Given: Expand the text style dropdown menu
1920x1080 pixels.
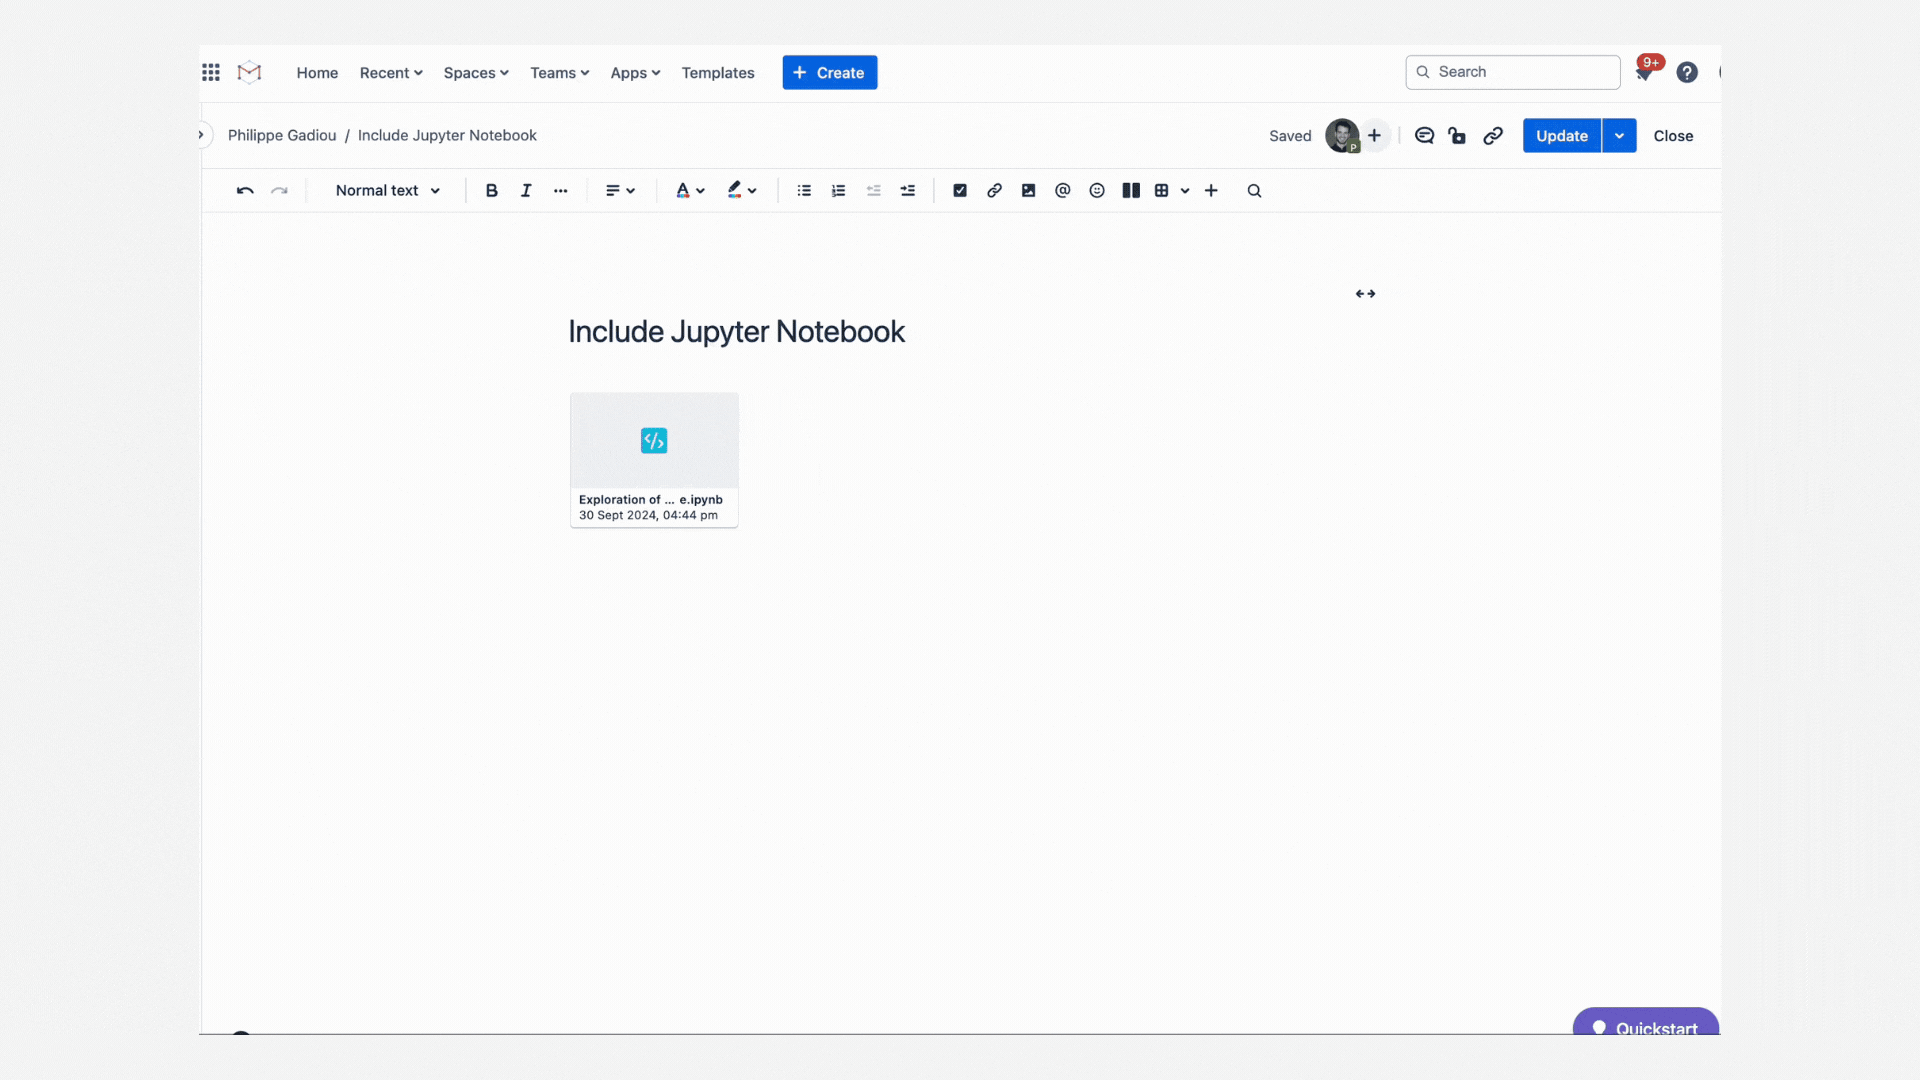Looking at the screenshot, I should (388, 190).
